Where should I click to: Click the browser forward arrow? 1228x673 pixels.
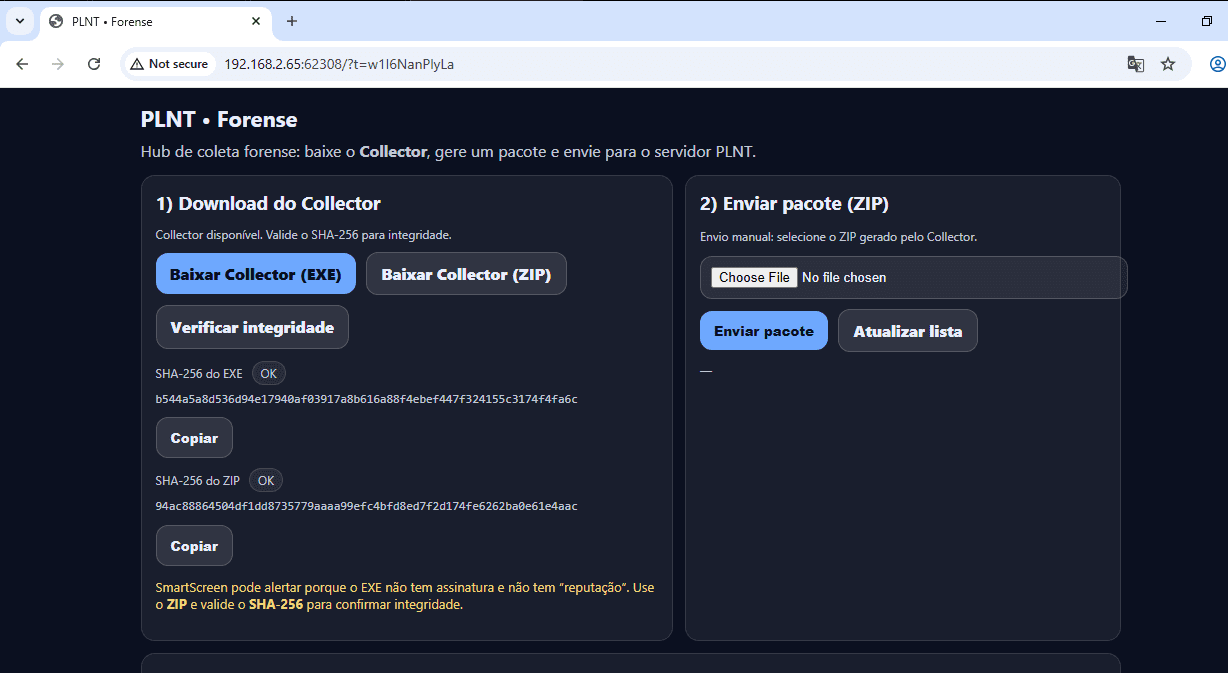(x=58, y=64)
